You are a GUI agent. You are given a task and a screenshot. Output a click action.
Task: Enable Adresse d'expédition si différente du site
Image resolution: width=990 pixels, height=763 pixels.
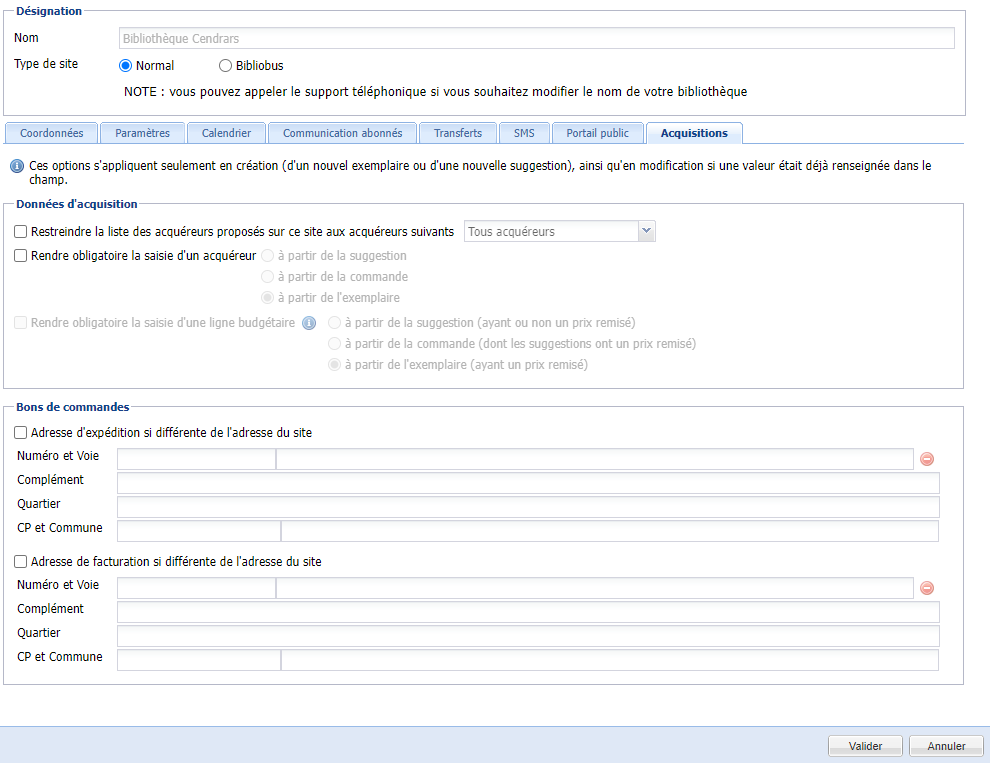tap(19, 432)
